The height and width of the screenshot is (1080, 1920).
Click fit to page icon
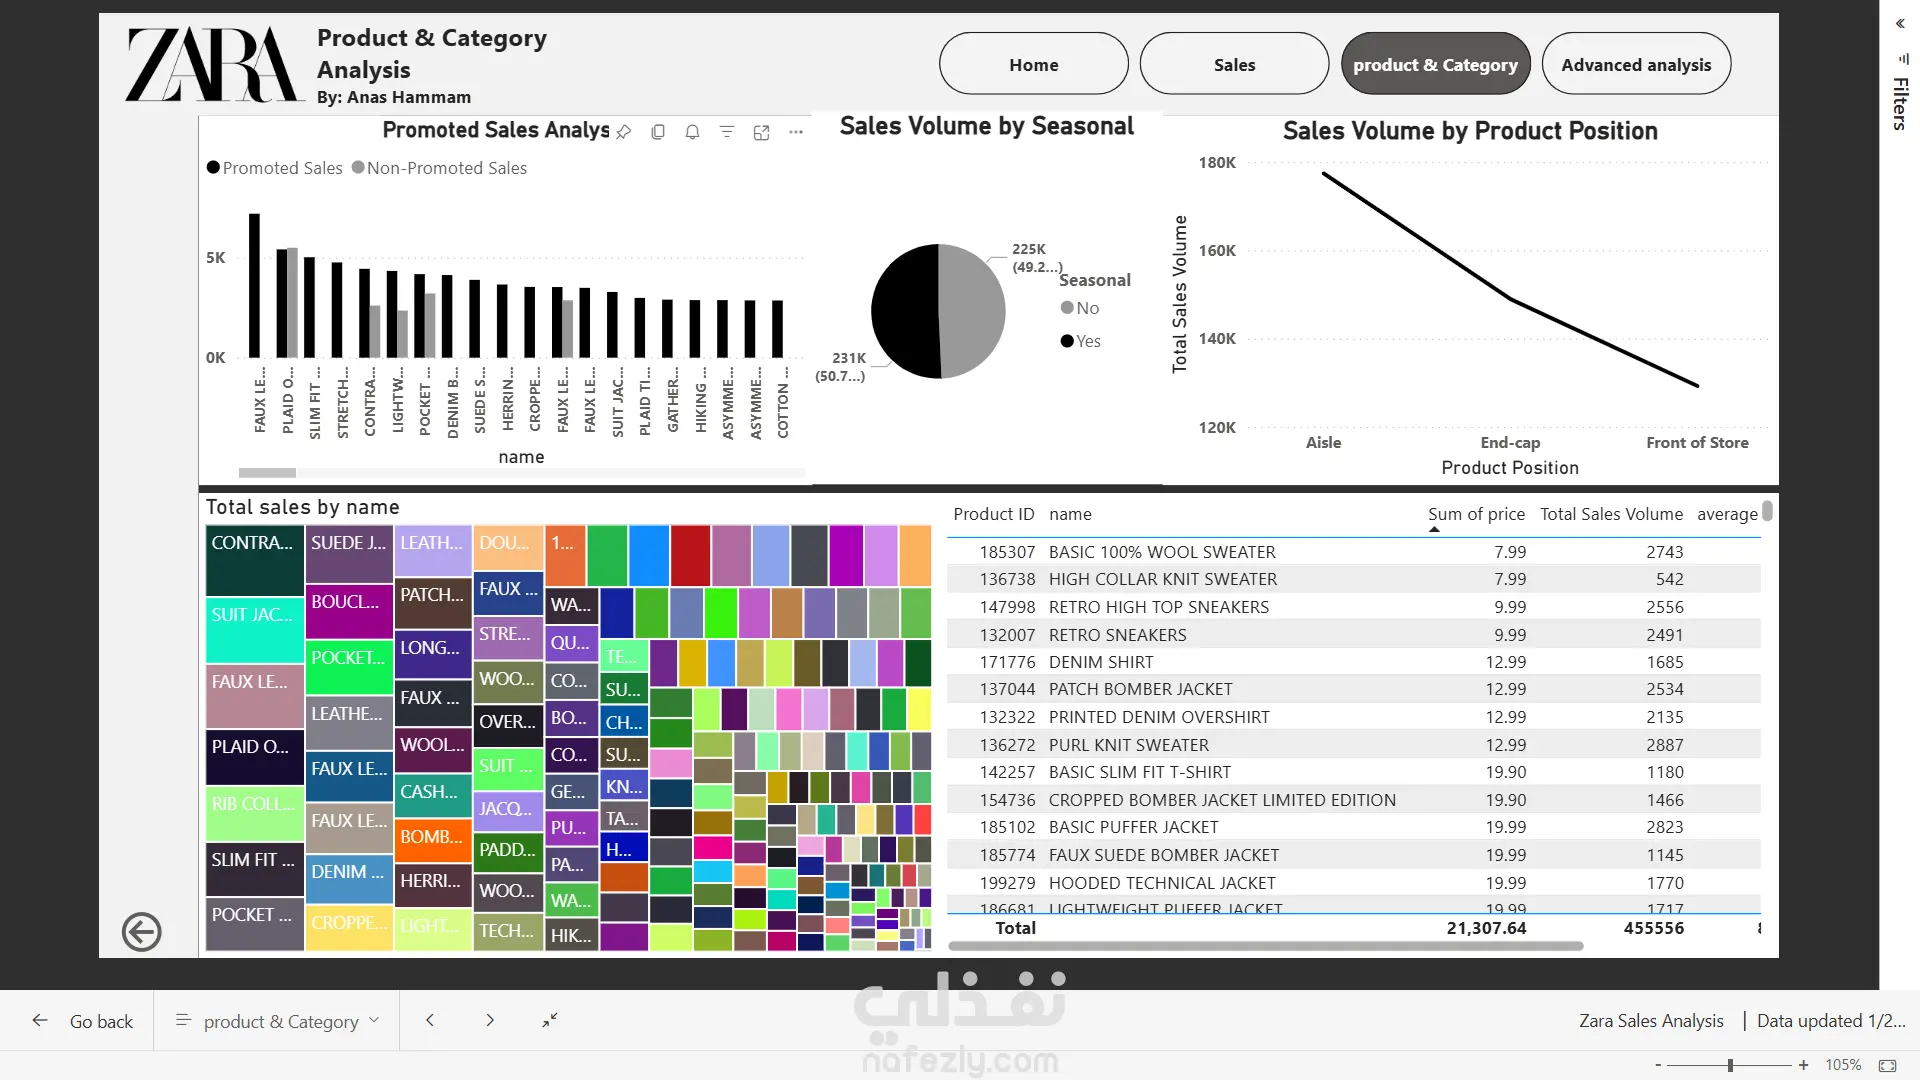pyautogui.click(x=1887, y=1065)
